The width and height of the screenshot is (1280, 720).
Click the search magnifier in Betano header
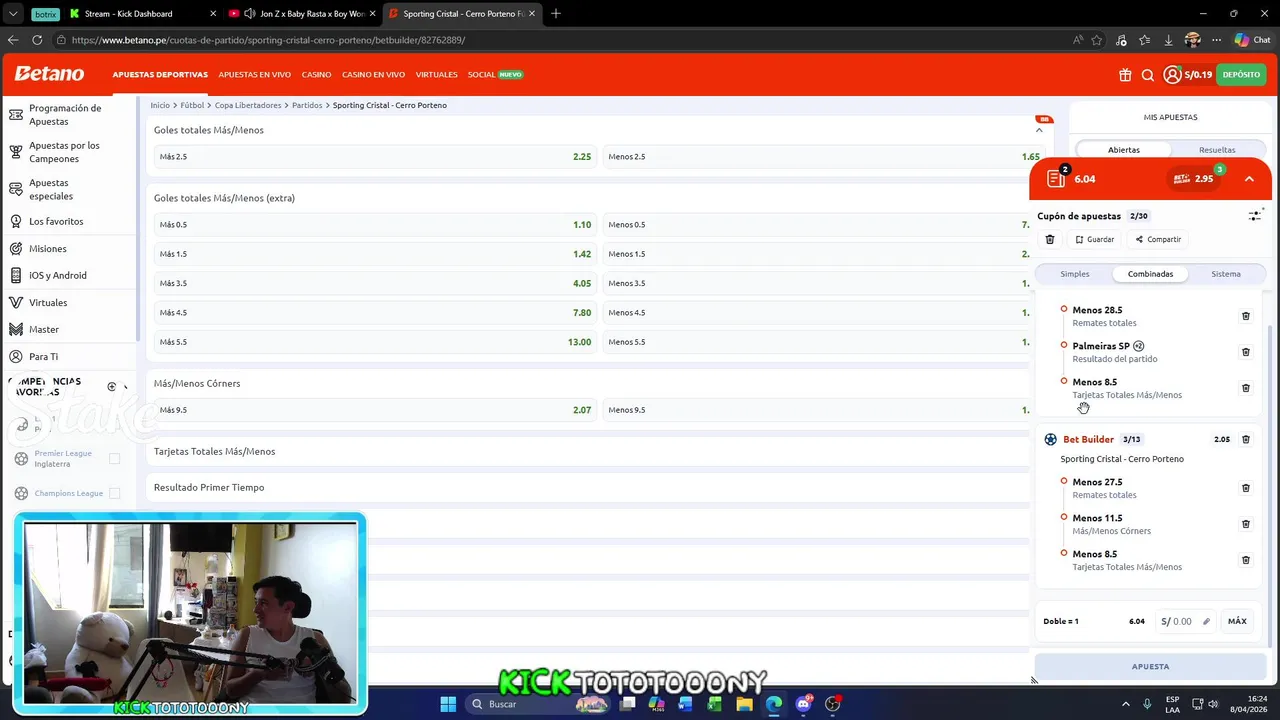pyautogui.click(x=1148, y=75)
